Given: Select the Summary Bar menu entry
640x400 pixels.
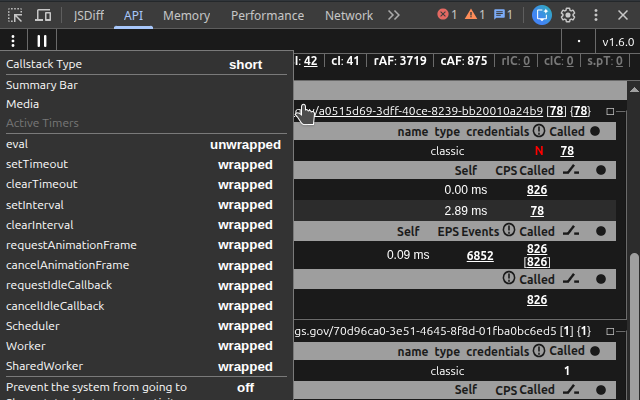Looking at the screenshot, I should [42, 85].
